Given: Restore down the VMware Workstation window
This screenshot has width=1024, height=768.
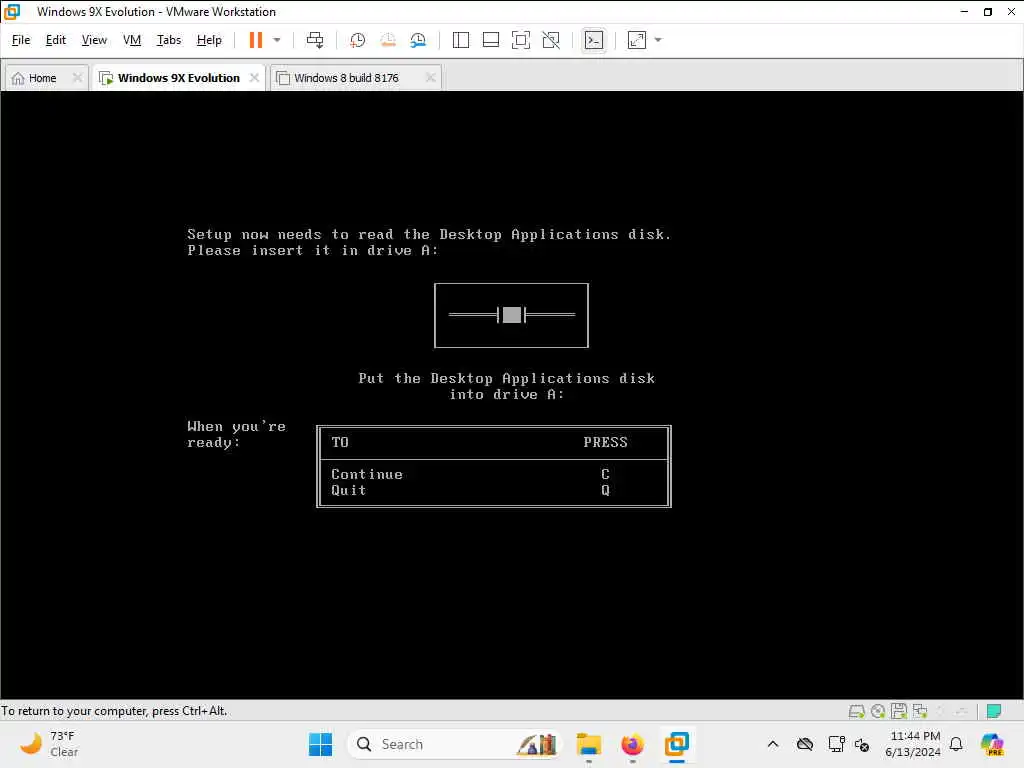Looking at the screenshot, I should [x=988, y=12].
